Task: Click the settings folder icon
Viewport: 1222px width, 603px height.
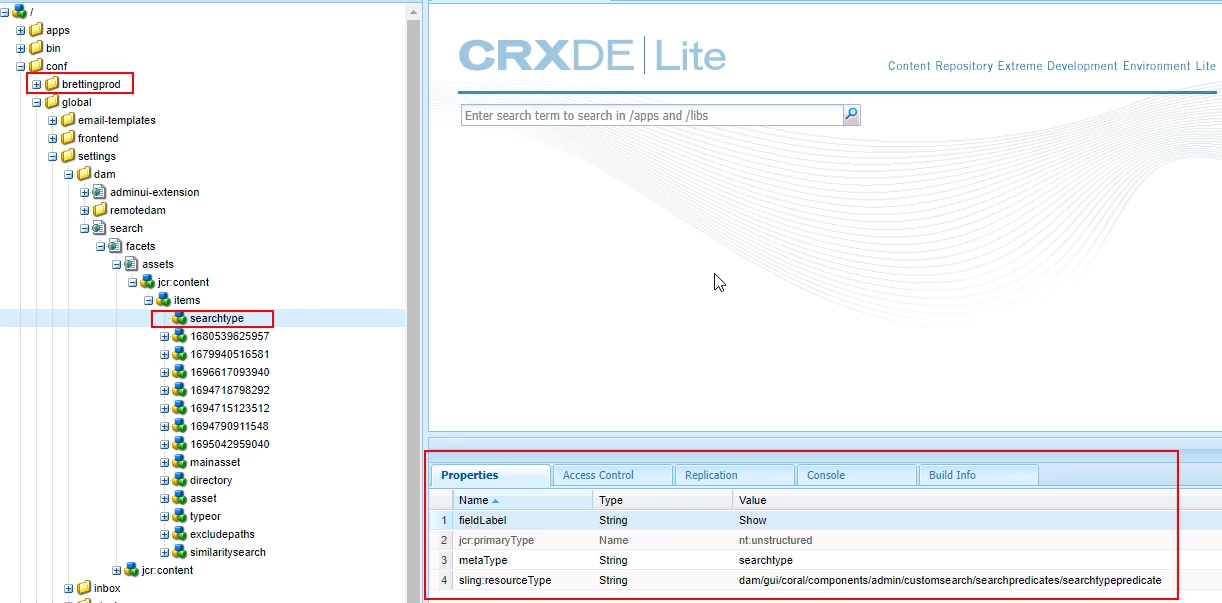Action: [68, 156]
